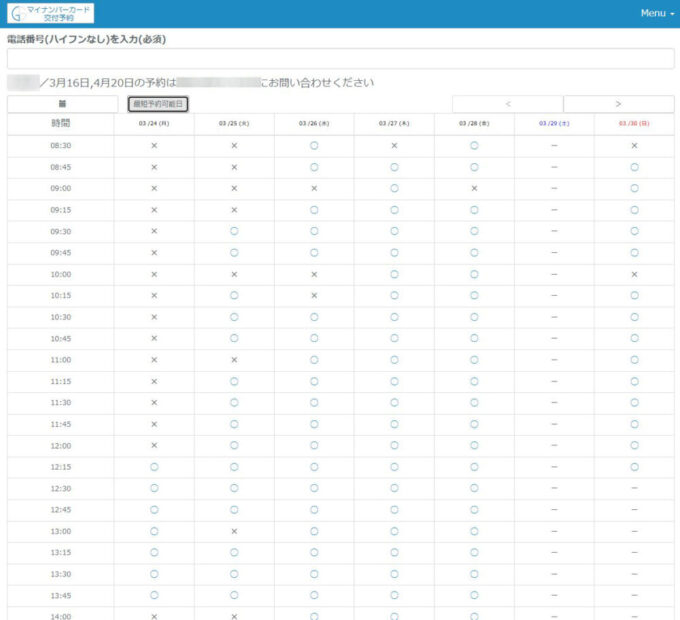Click the マイナンバーカード交付予約 logo
This screenshot has height=620, width=680.
(x=51, y=13)
